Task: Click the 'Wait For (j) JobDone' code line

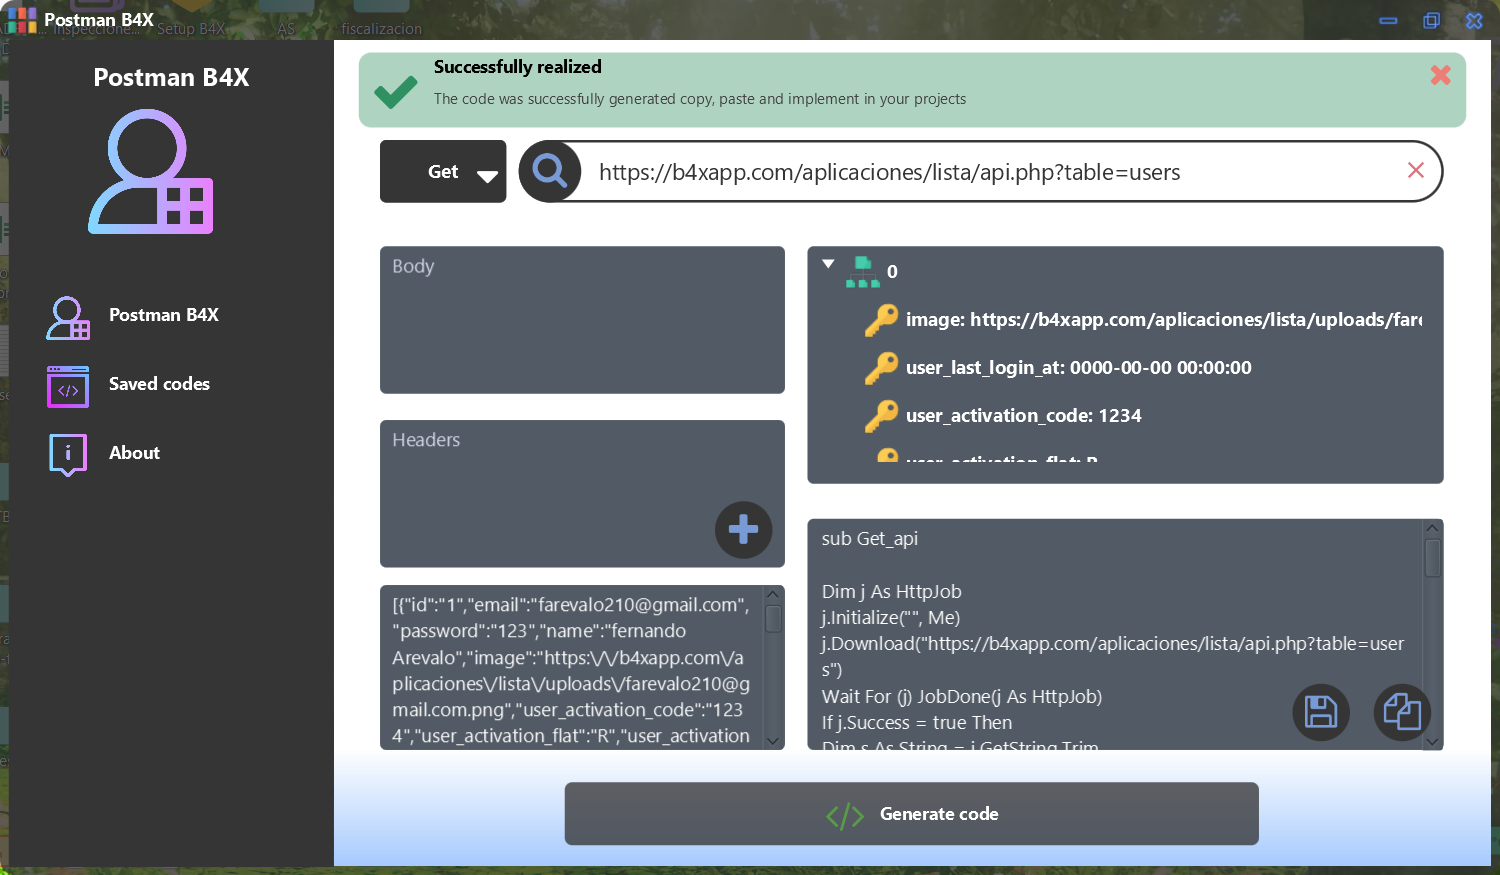Action: tap(962, 697)
